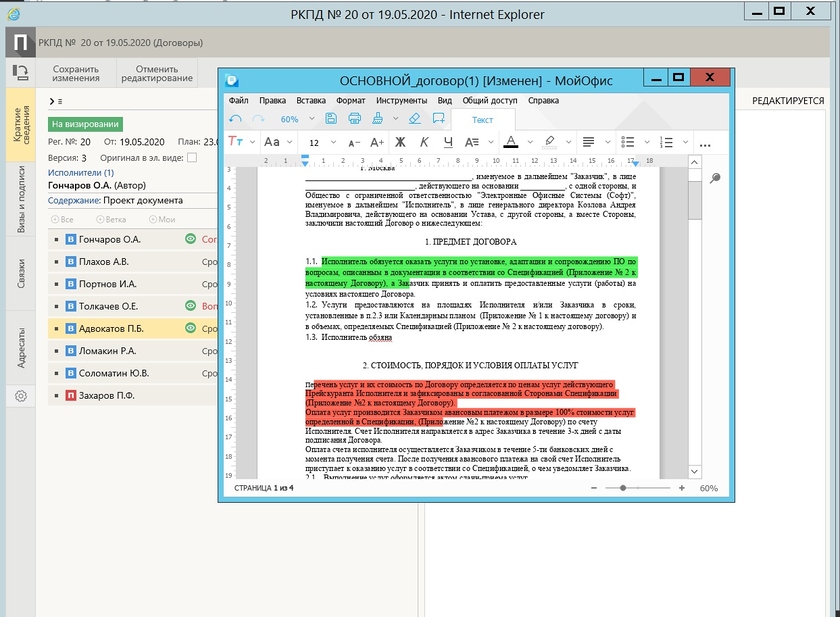Viewport: 840px width, 617px height.
Task: Toggle eye icon next to Гончаров О.А.
Action: [189, 240]
